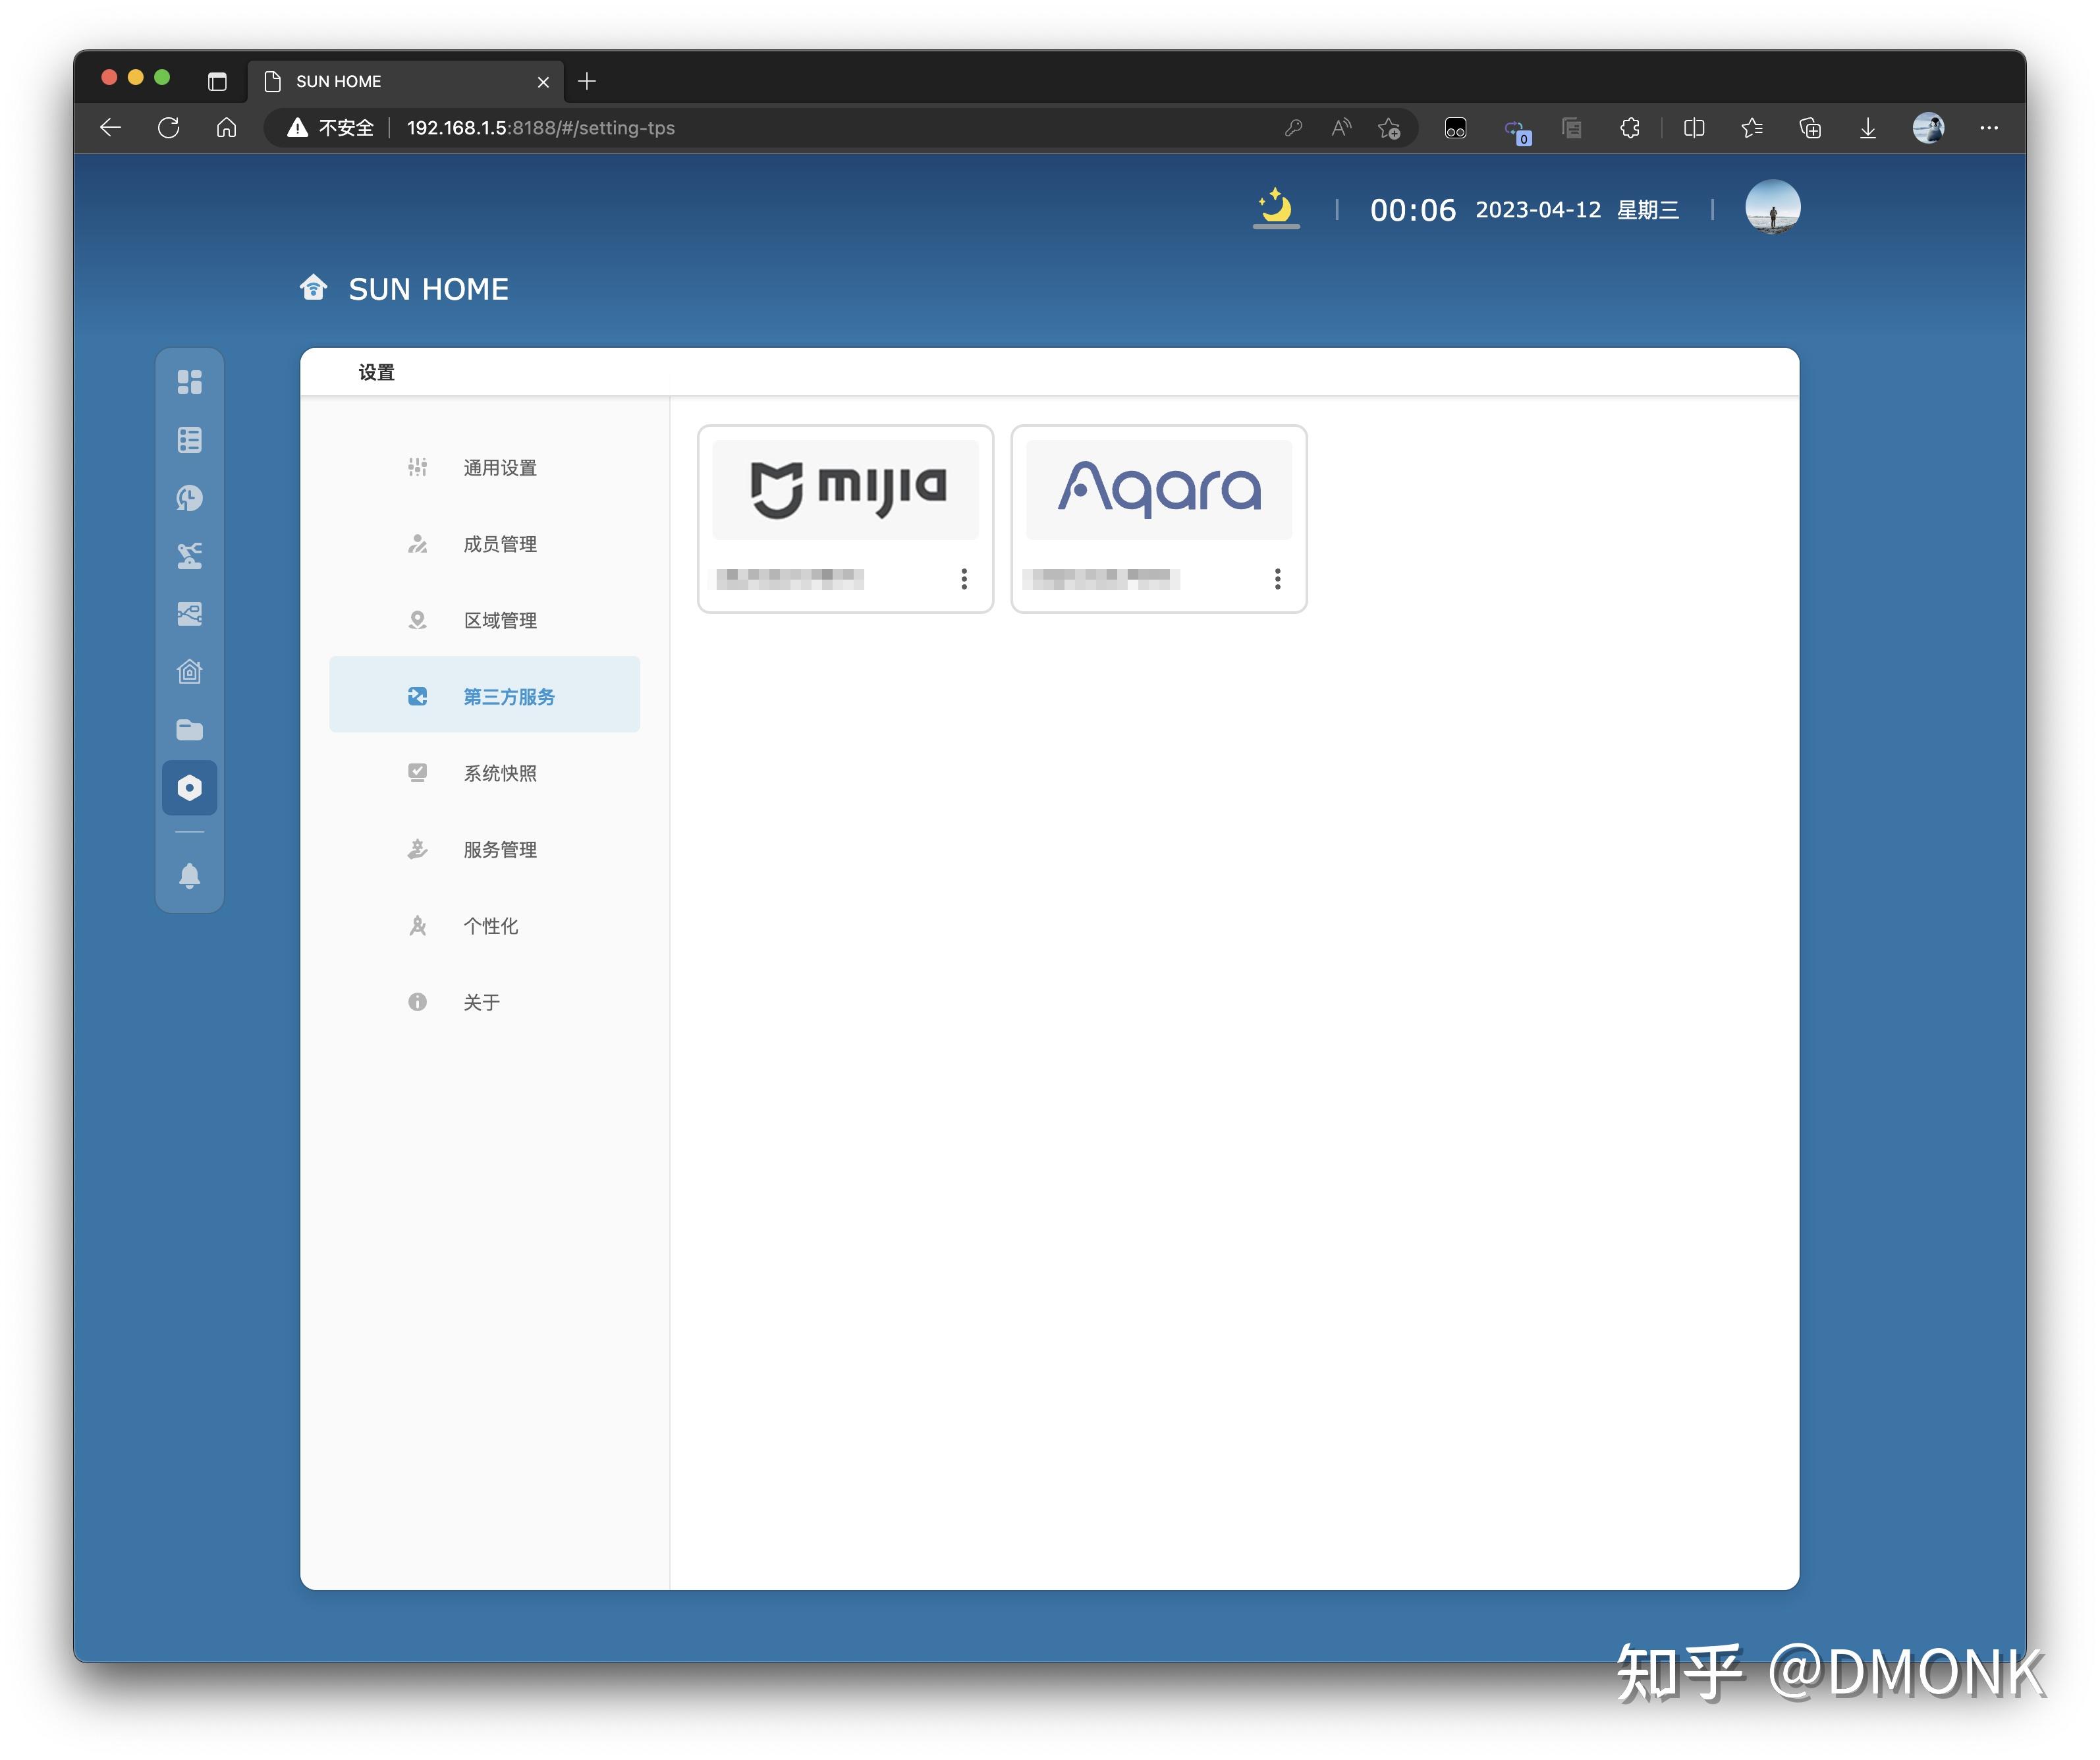The height and width of the screenshot is (1760, 2100).
Task: Click the house security sidebar icon
Action: point(189,672)
